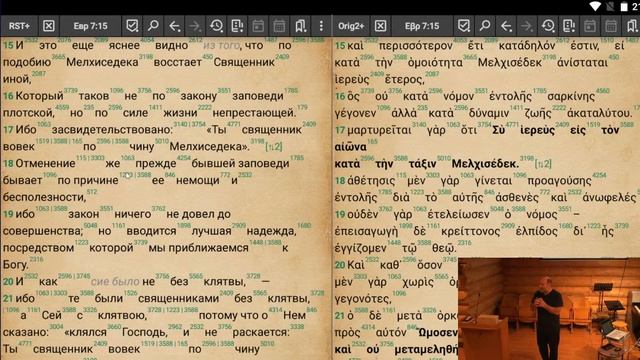The image size is (640, 360).
Task: Open the commentaries document icon in right pane
Action: pyautogui.click(x=569, y=26)
